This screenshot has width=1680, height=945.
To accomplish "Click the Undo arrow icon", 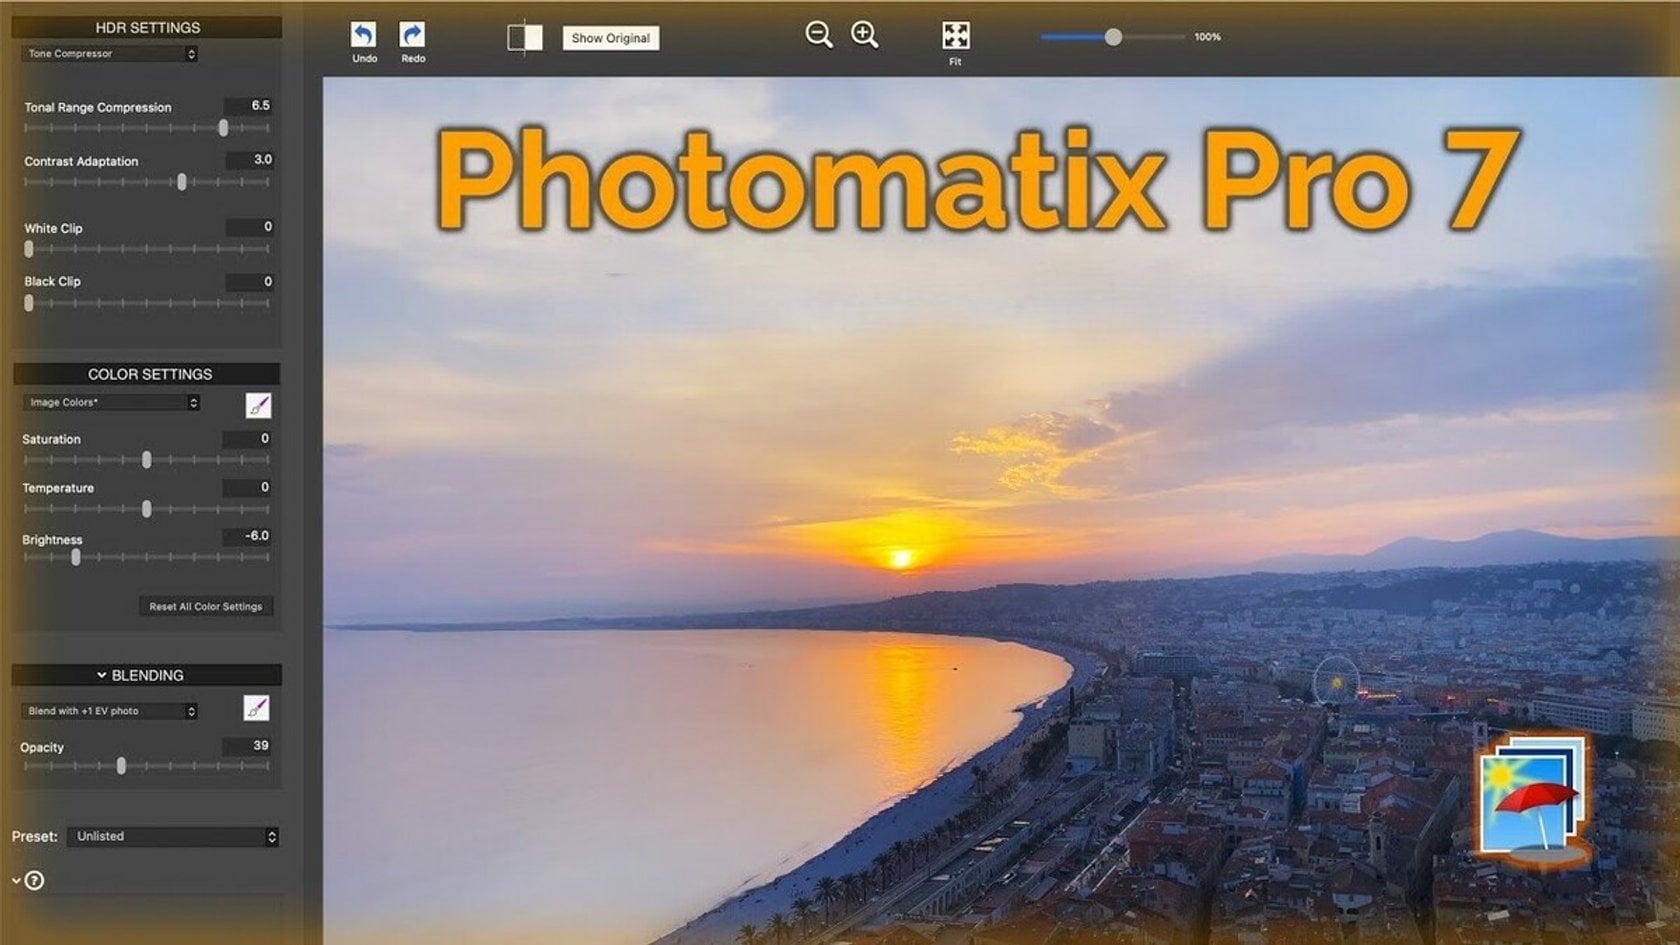I will [x=363, y=36].
